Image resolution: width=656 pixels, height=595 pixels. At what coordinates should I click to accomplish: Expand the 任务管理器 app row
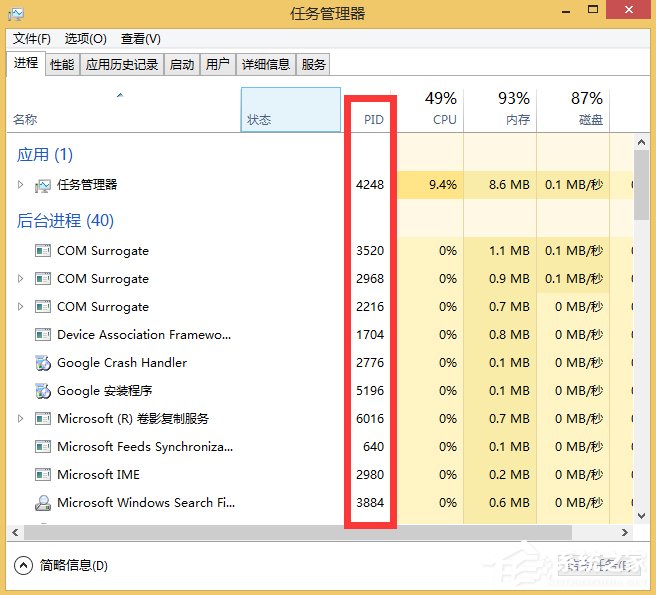pos(20,185)
